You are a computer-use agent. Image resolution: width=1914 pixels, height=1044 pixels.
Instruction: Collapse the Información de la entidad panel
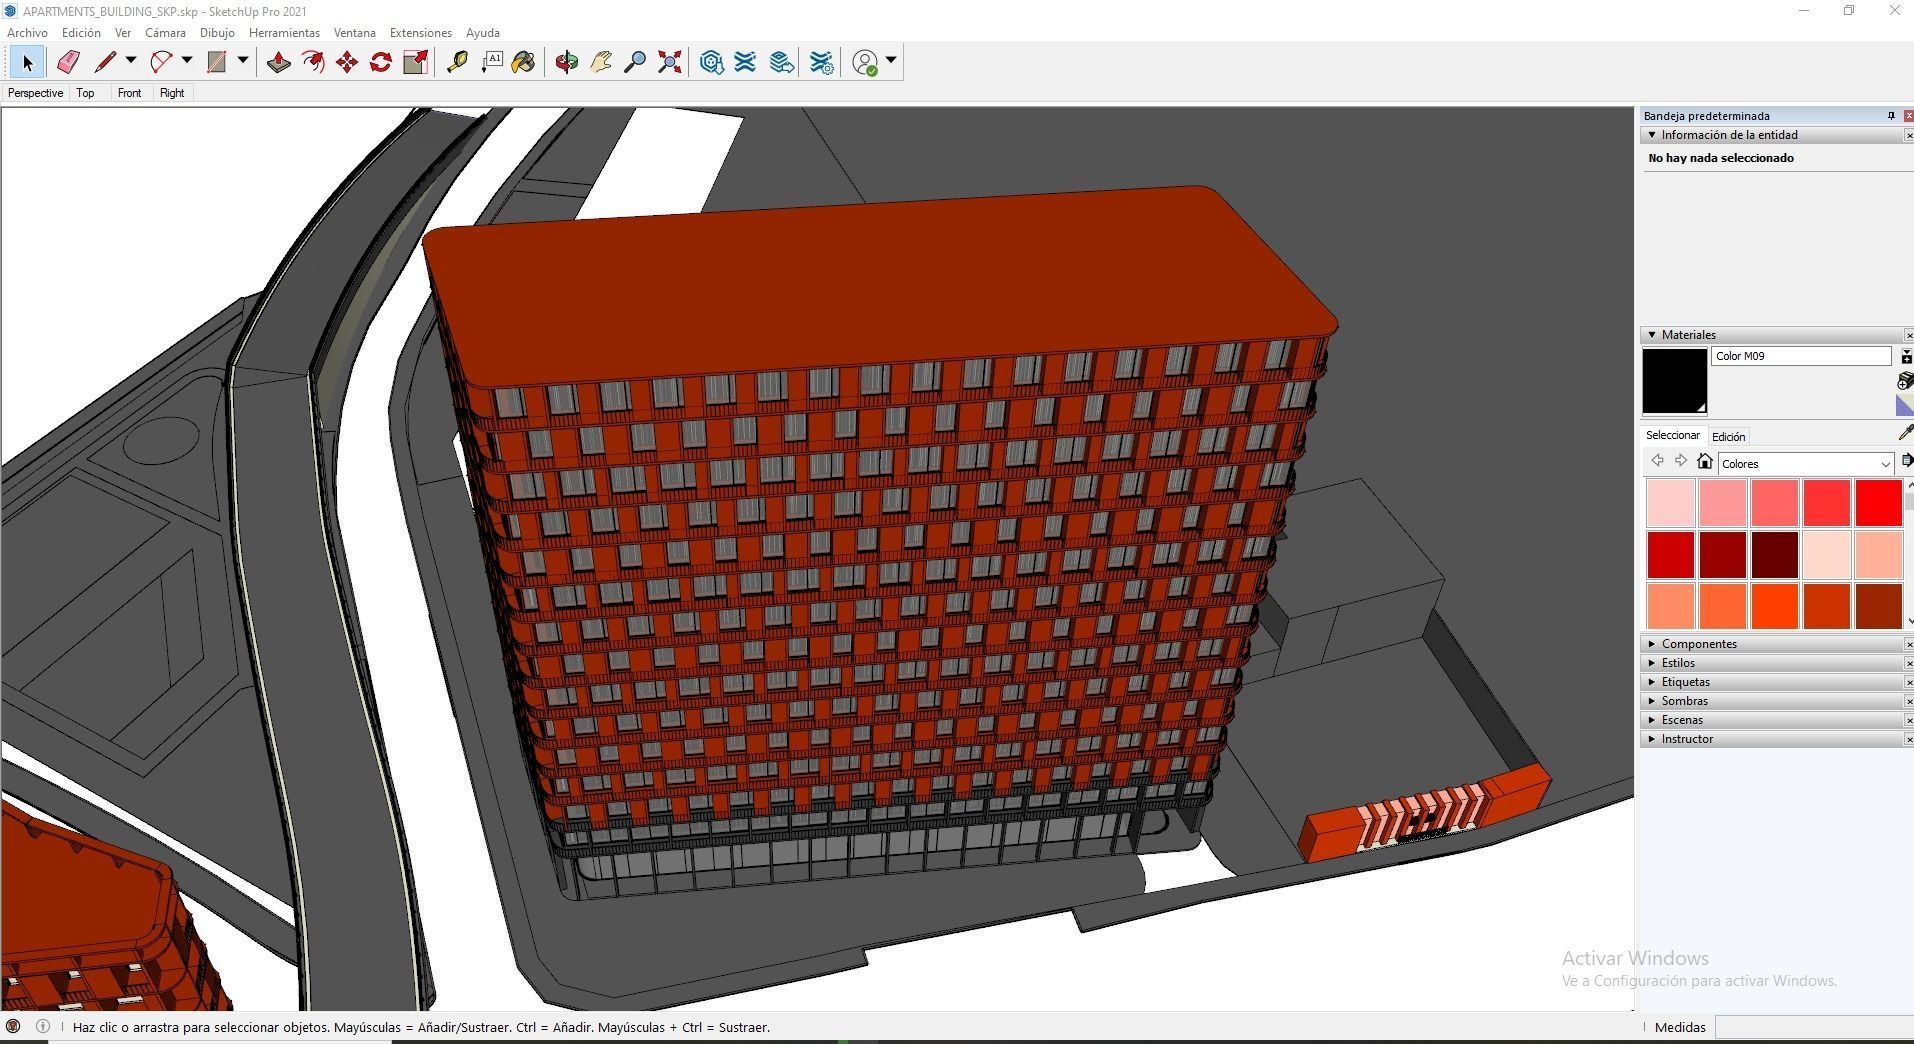[x=1652, y=135]
